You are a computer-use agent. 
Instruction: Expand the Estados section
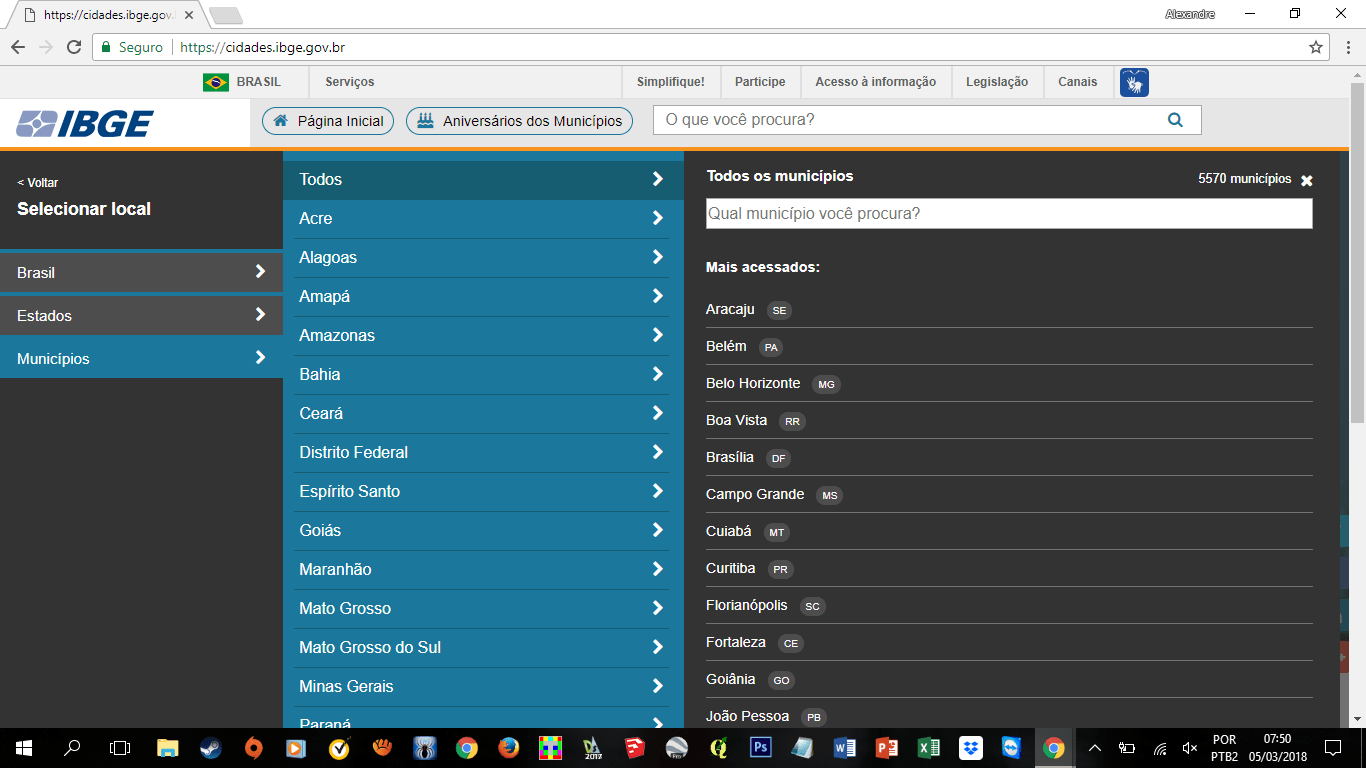tap(141, 315)
